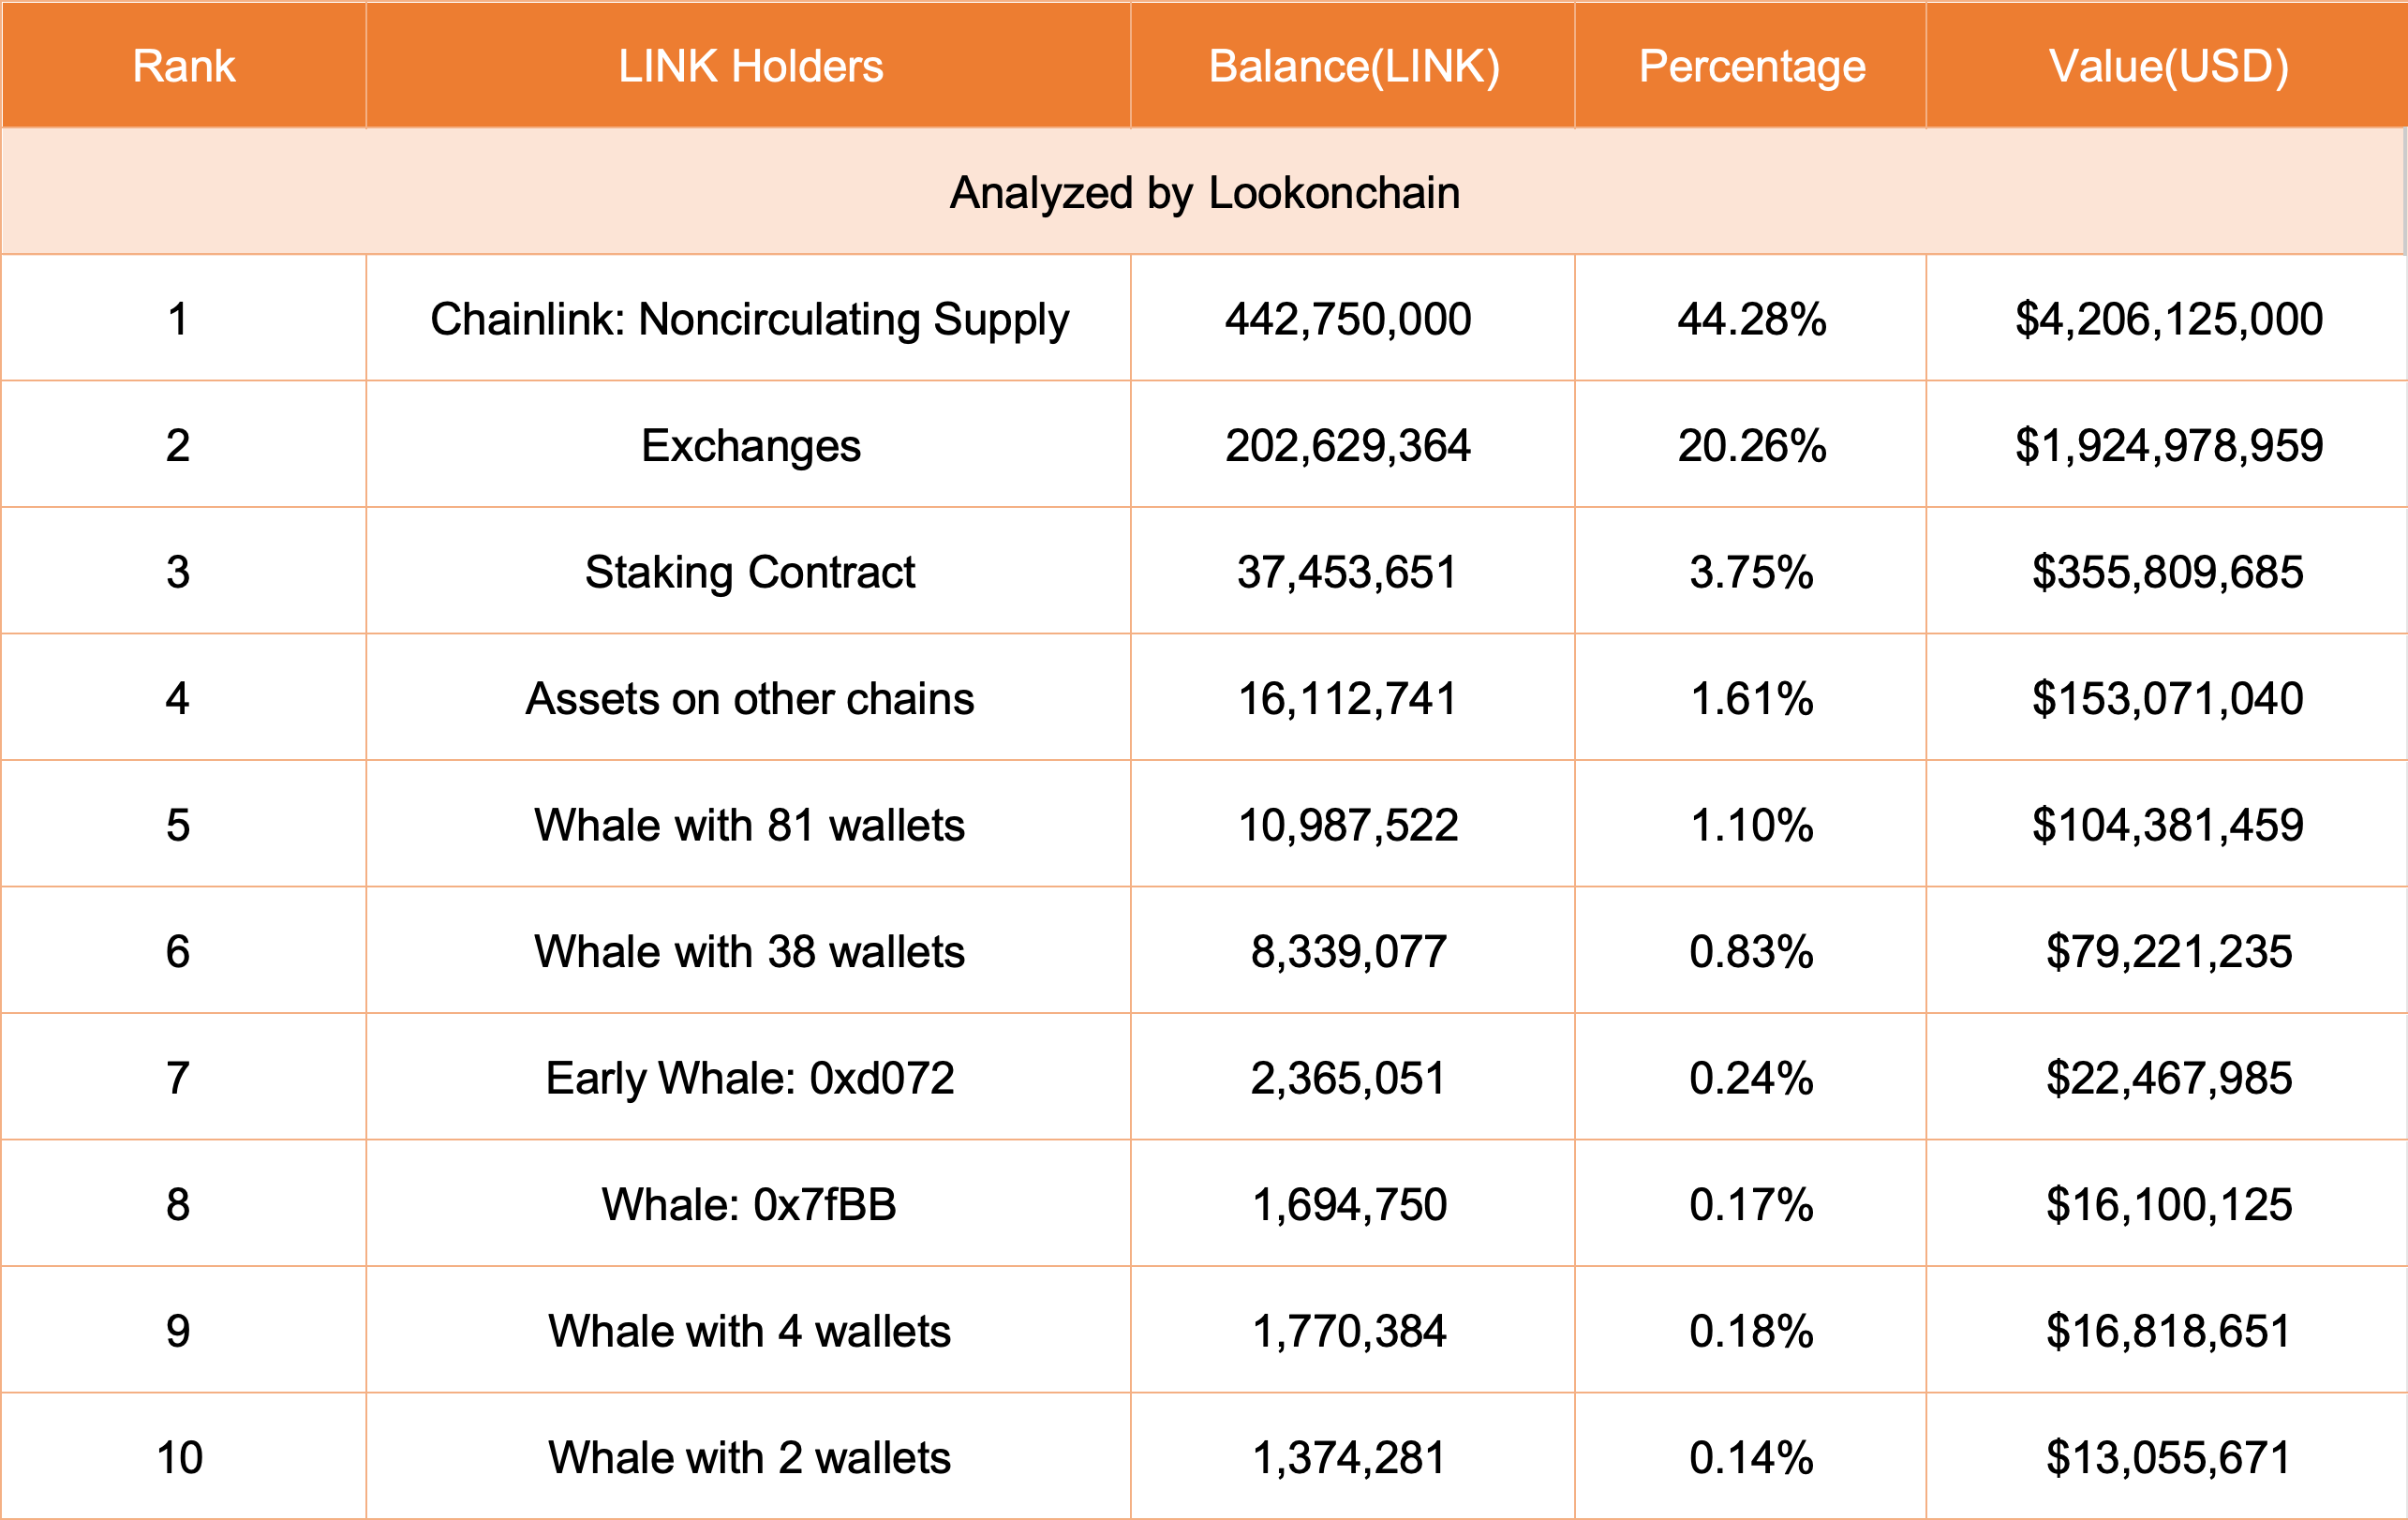Click Whale with 81 wallets row

[x=749, y=825]
